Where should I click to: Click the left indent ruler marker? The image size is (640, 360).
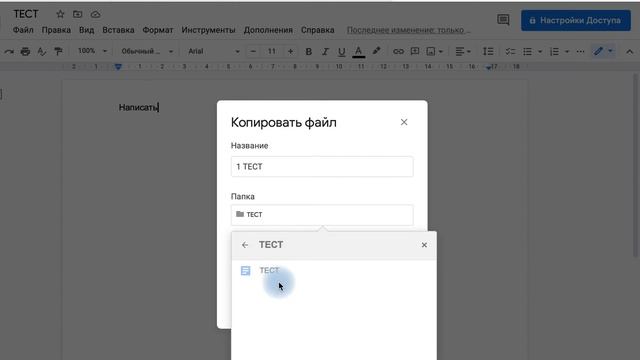click(118, 67)
